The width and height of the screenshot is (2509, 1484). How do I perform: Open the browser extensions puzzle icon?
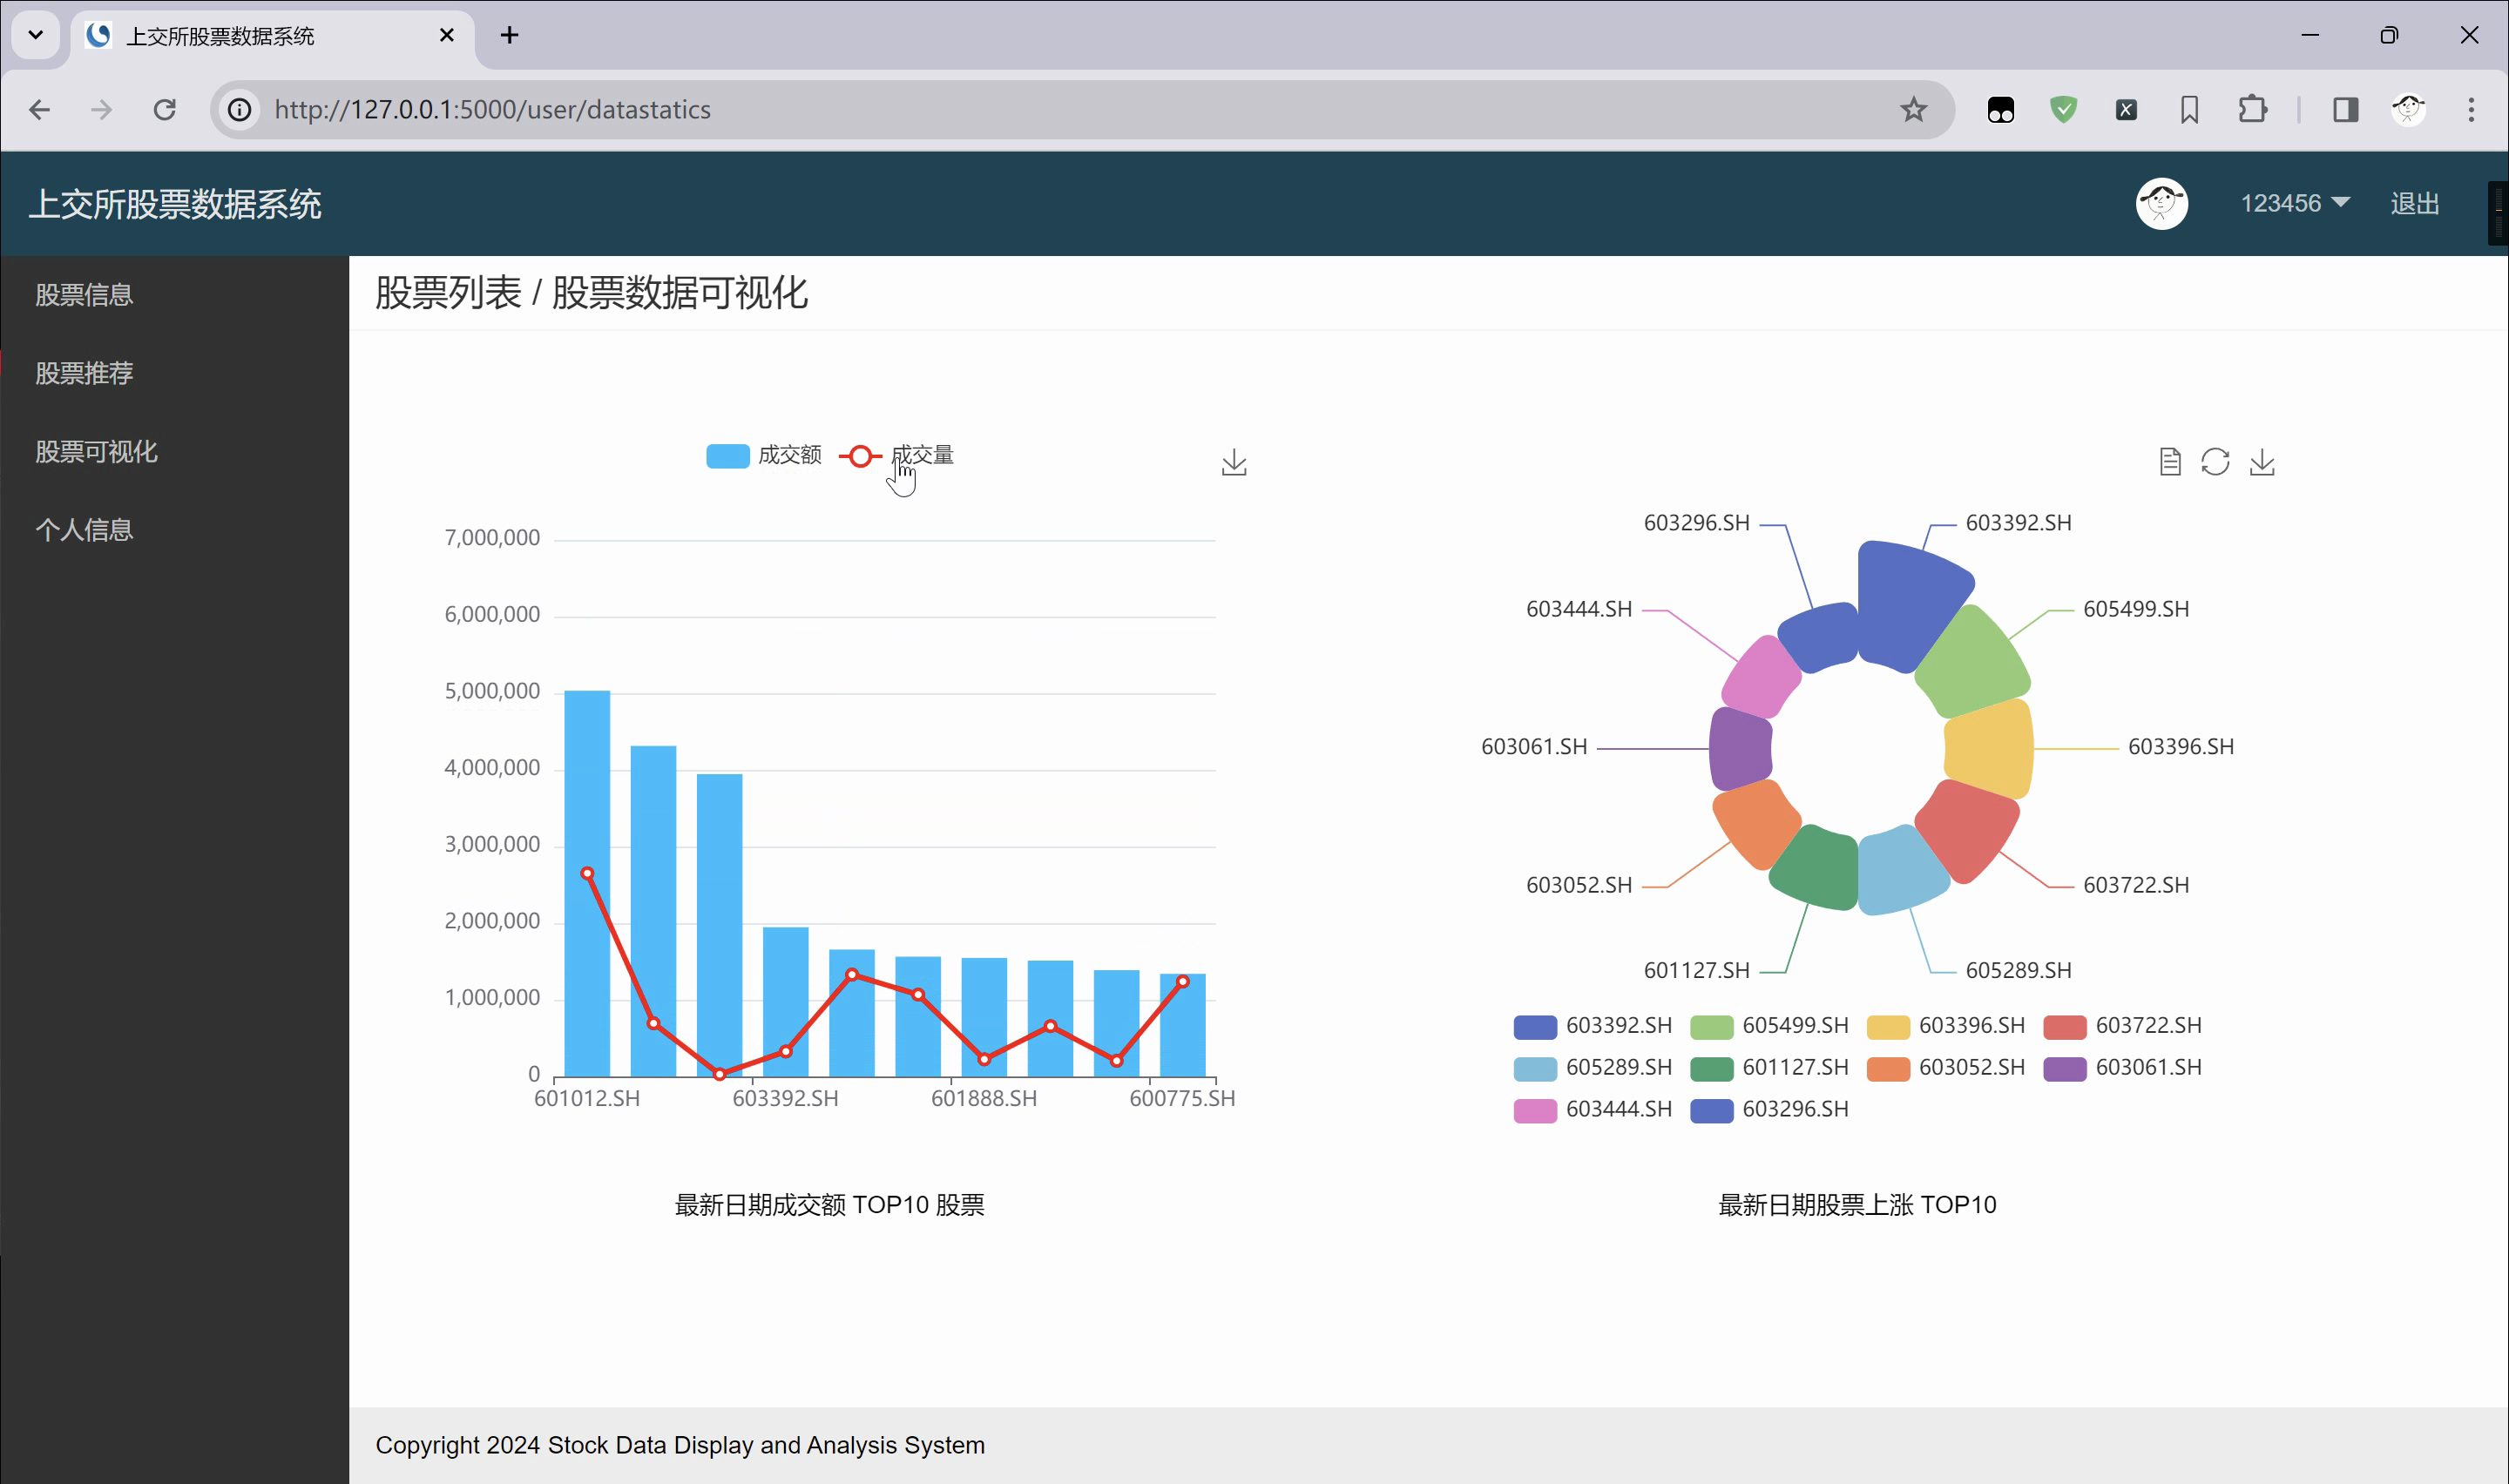click(2252, 109)
